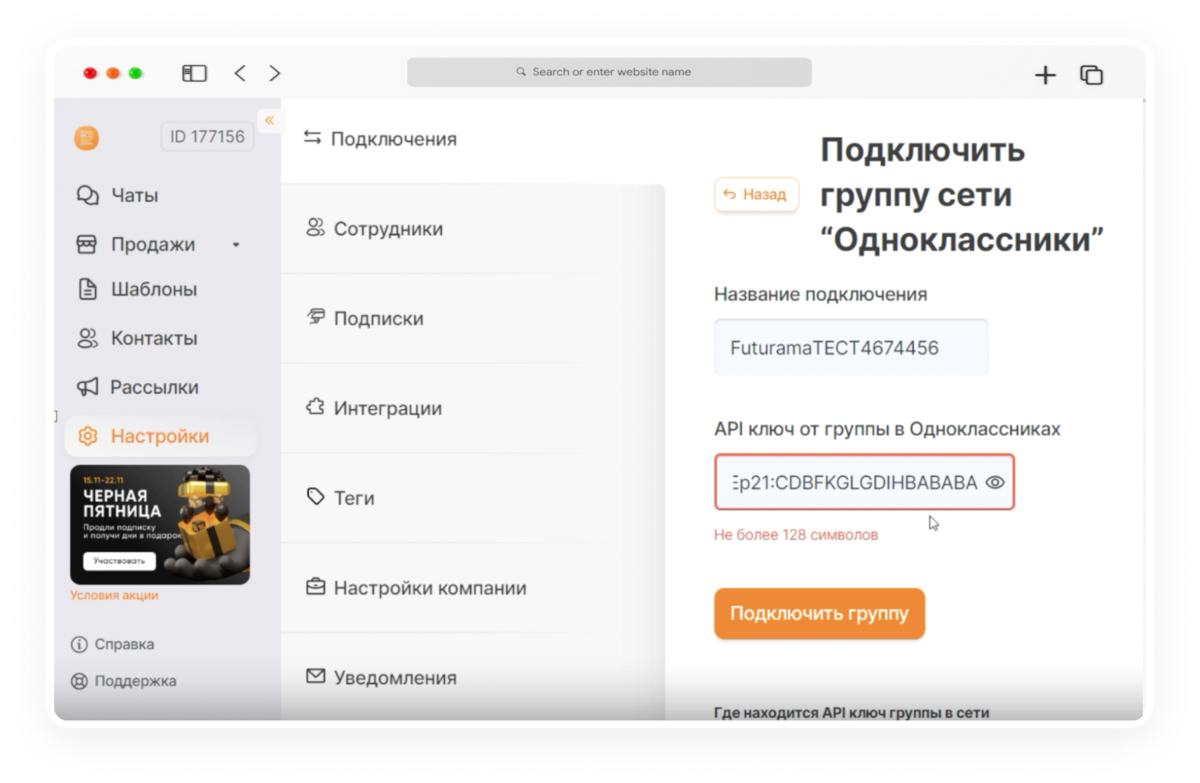This screenshot has height=783, width=1200.
Task: Click the Теги tag icon
Action: coord(315,497)
